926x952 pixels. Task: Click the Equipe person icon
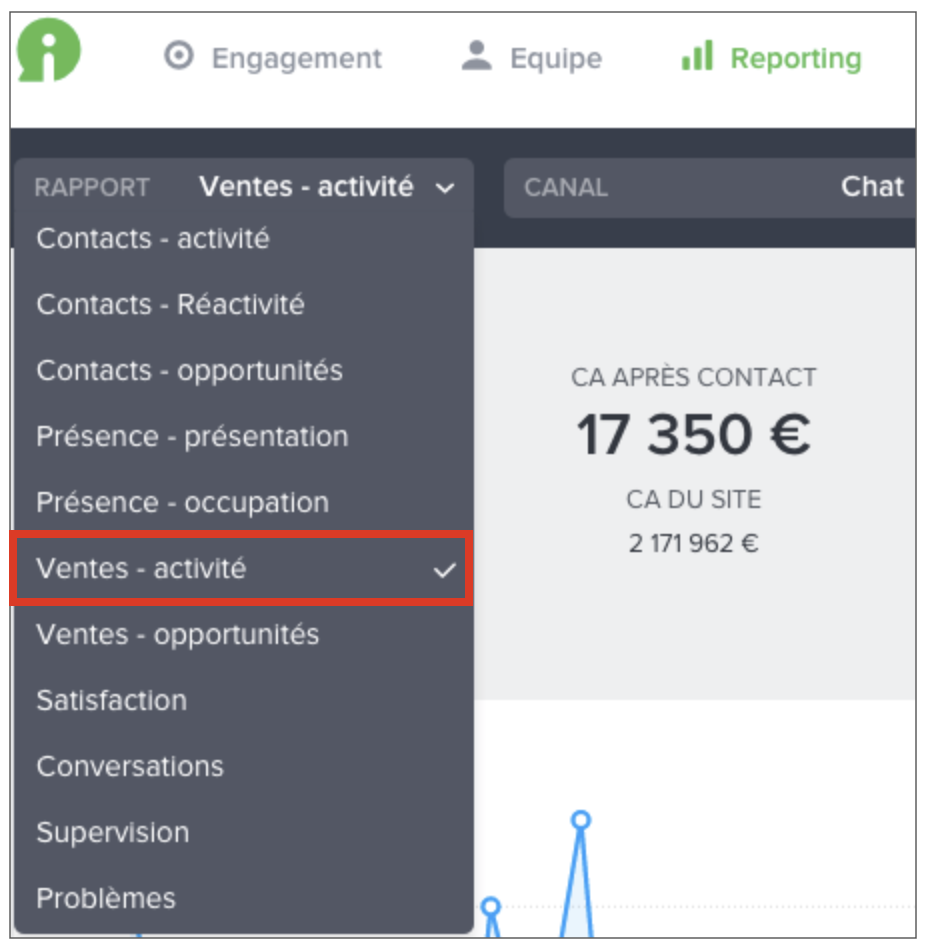click(x=477, y=57)
